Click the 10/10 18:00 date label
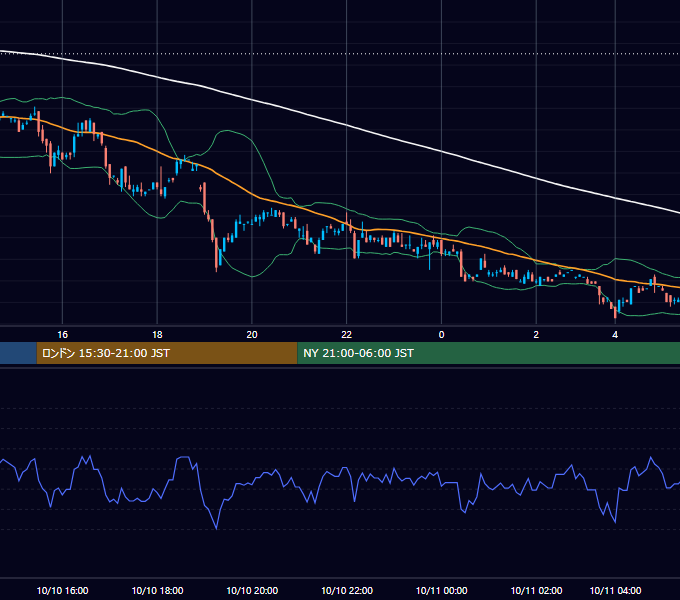The width and height of the screenshot is (680, 600). [157, 590]
